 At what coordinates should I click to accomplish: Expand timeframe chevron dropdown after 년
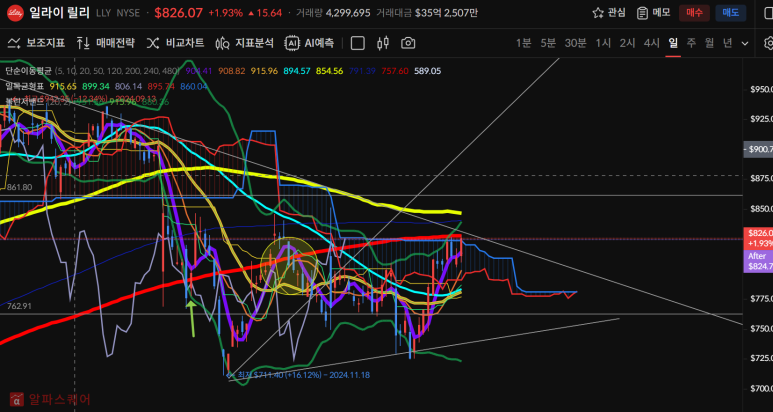[x=745, y=43]
